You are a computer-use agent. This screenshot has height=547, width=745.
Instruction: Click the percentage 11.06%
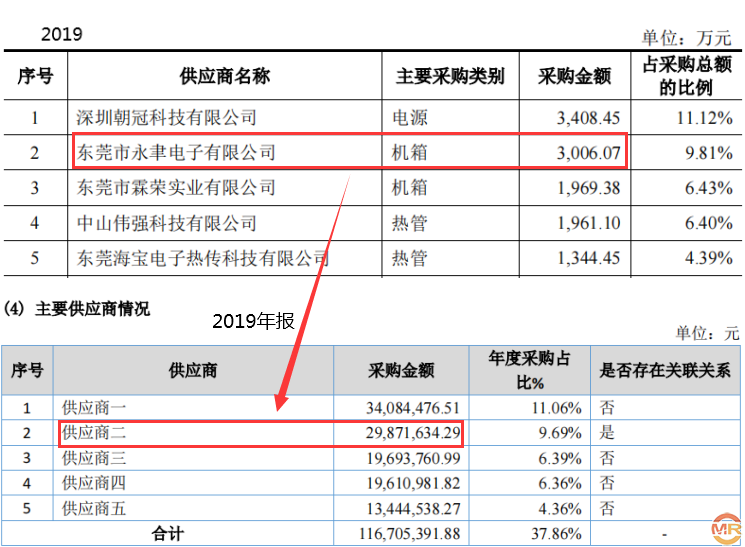click(556, 408)
